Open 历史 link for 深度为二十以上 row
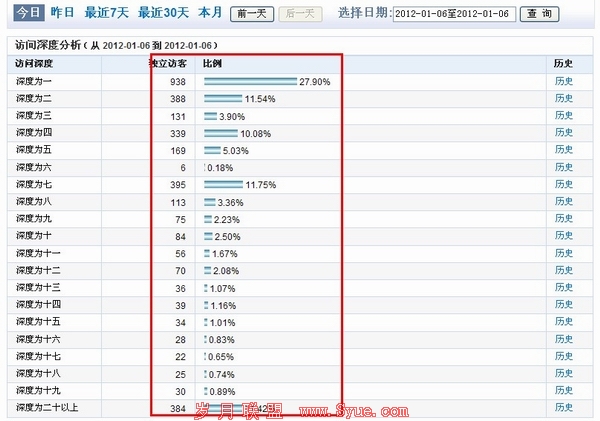 click(x=563, y=407)
